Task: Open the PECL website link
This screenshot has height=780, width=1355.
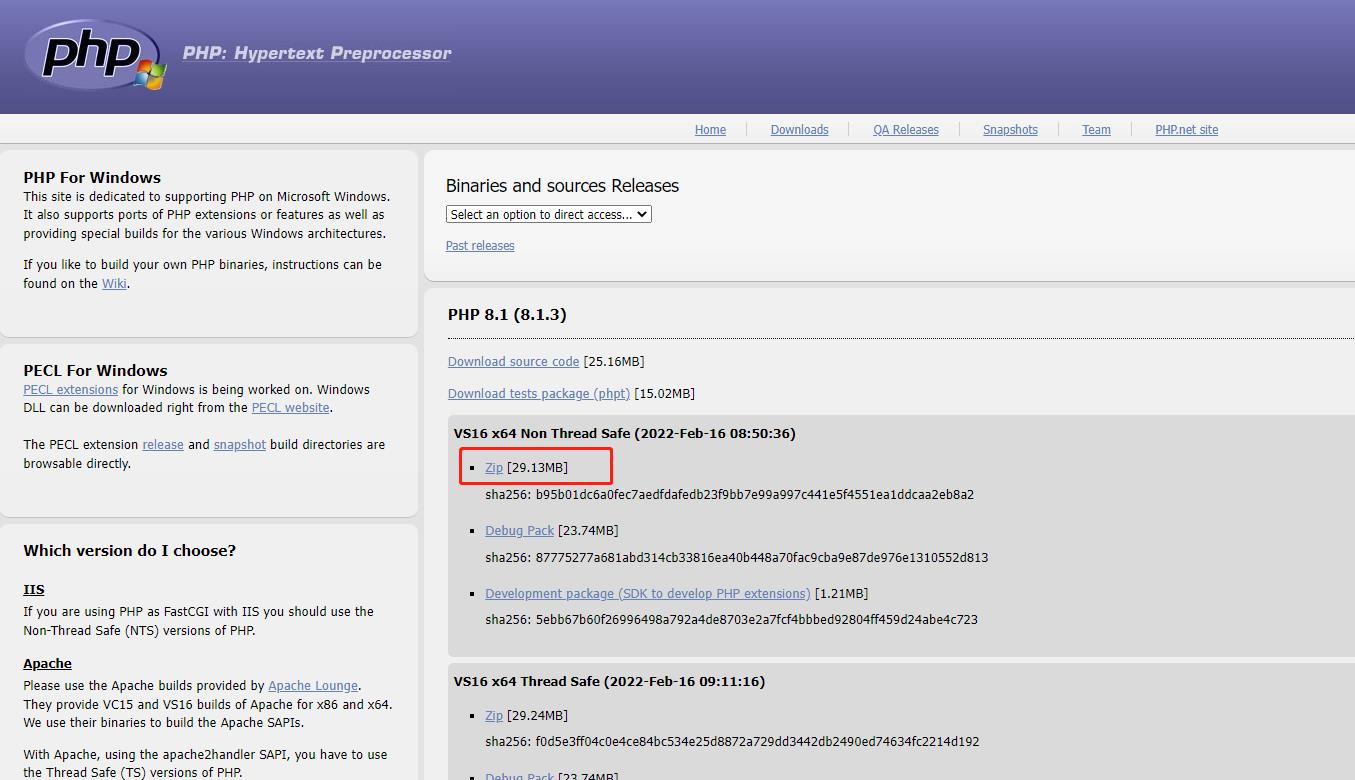Action: (290, 408)
